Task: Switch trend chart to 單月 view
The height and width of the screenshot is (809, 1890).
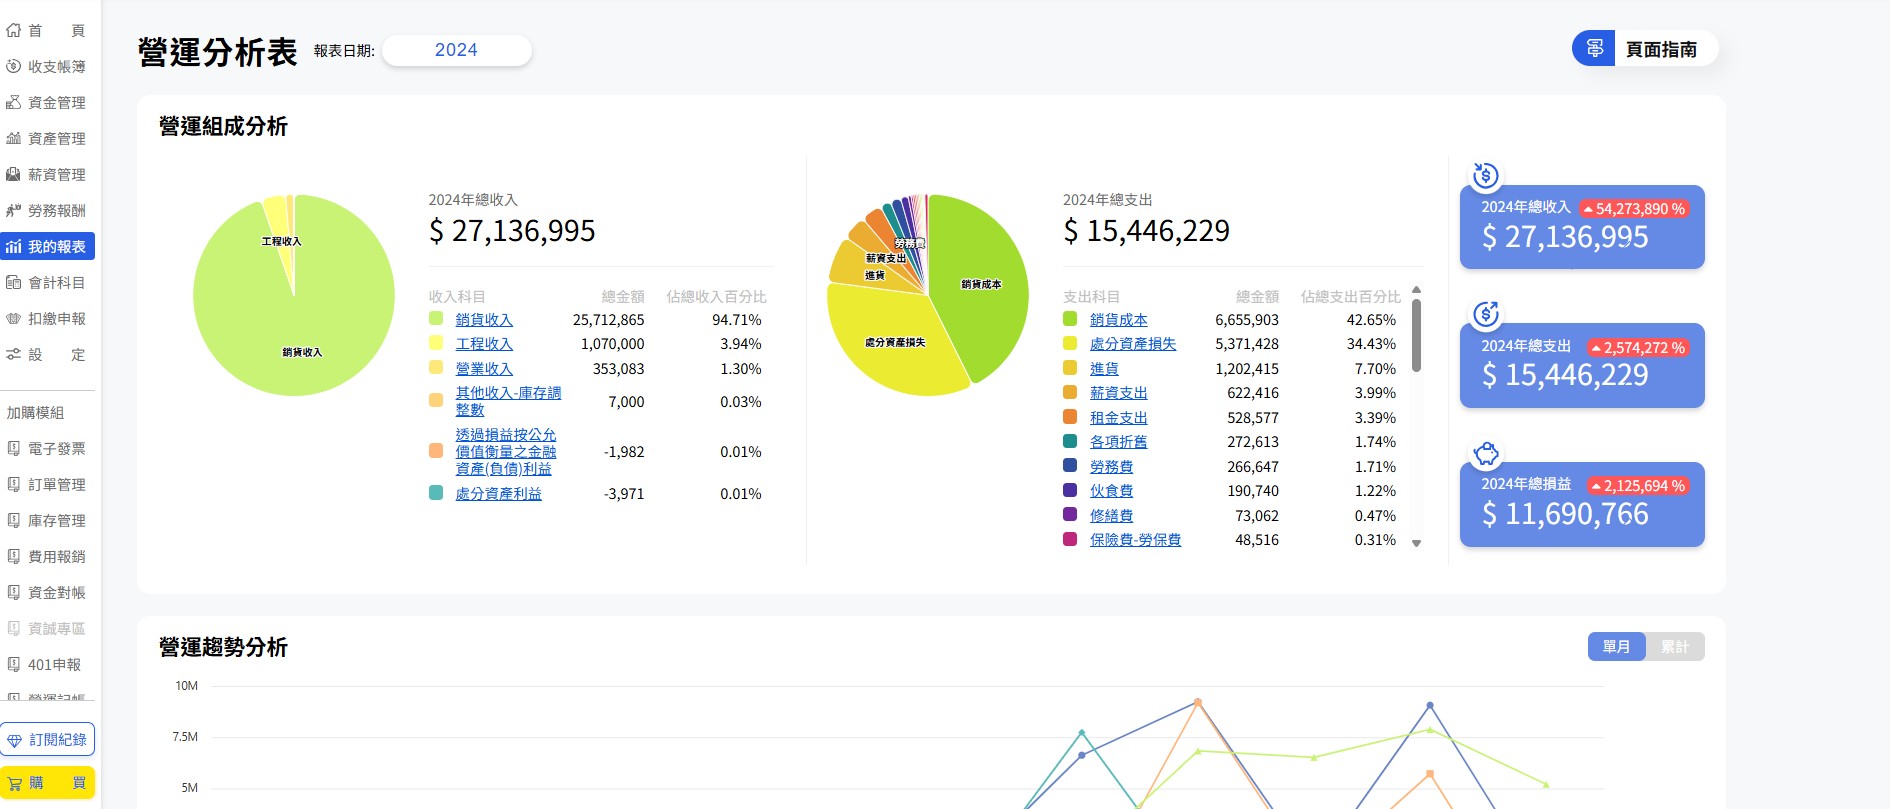Action: click(x=1616, y=647)
